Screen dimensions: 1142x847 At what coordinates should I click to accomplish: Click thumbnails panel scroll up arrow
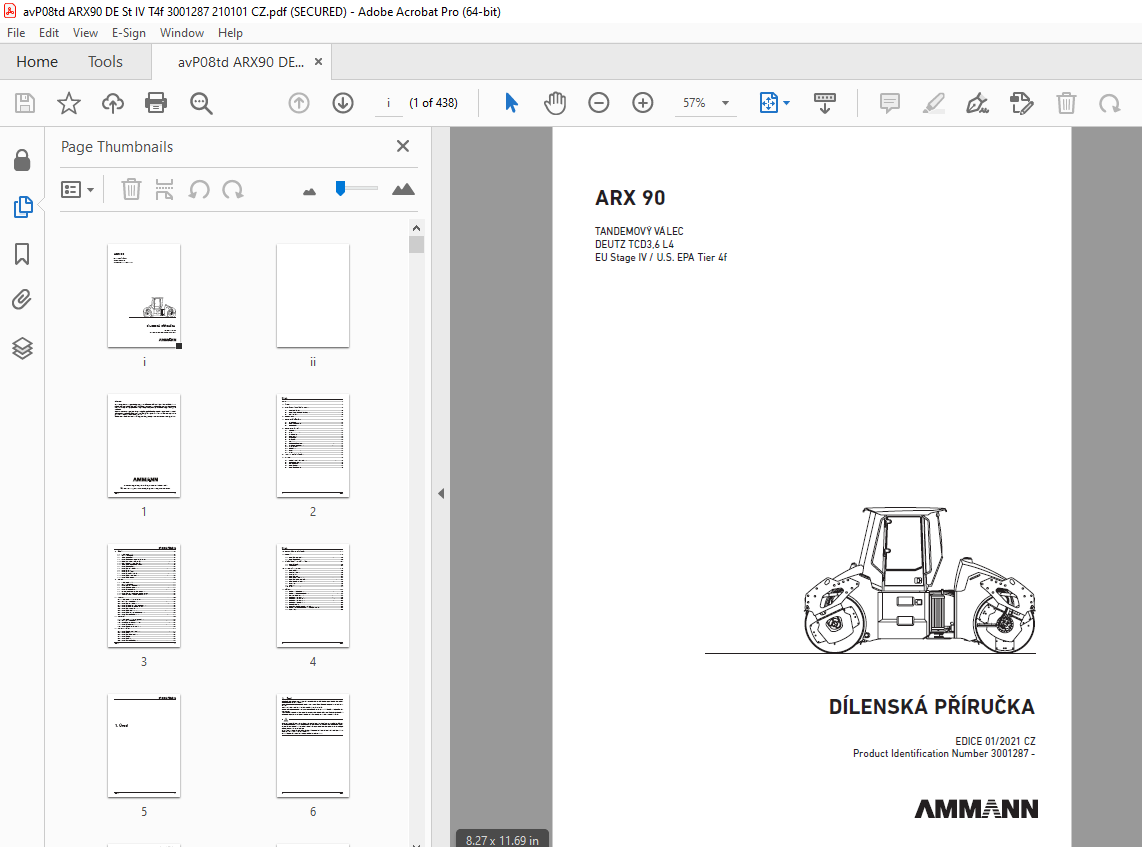click(x=417, y=228)
